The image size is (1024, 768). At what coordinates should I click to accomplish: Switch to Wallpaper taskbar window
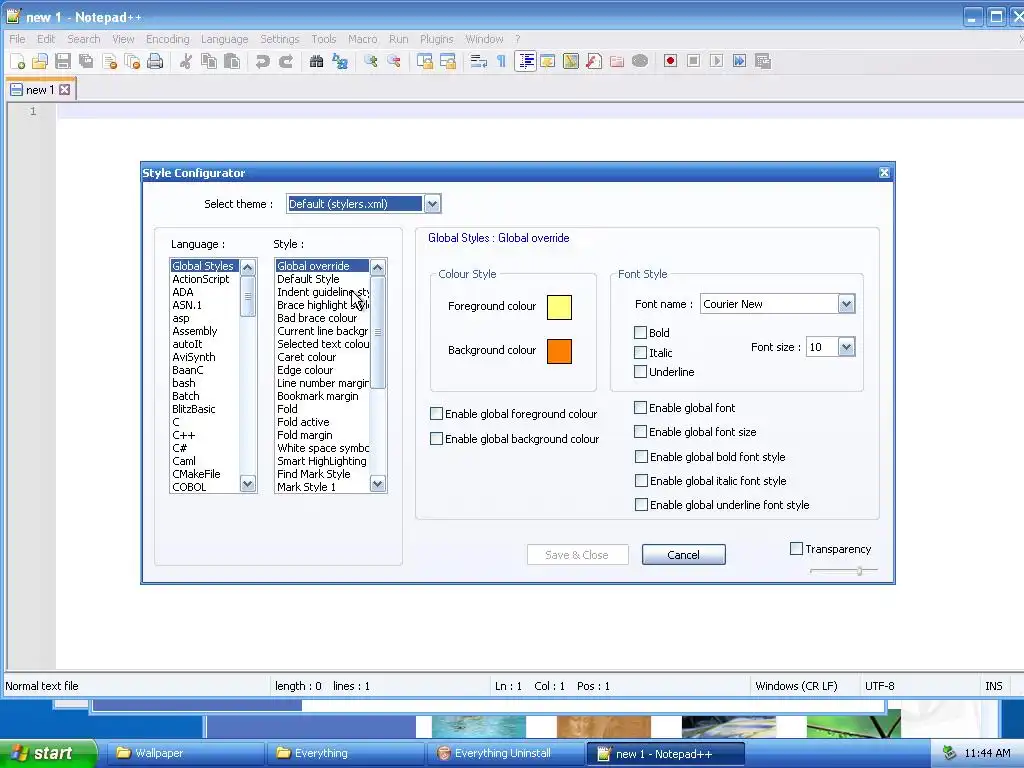coord(184,754)
